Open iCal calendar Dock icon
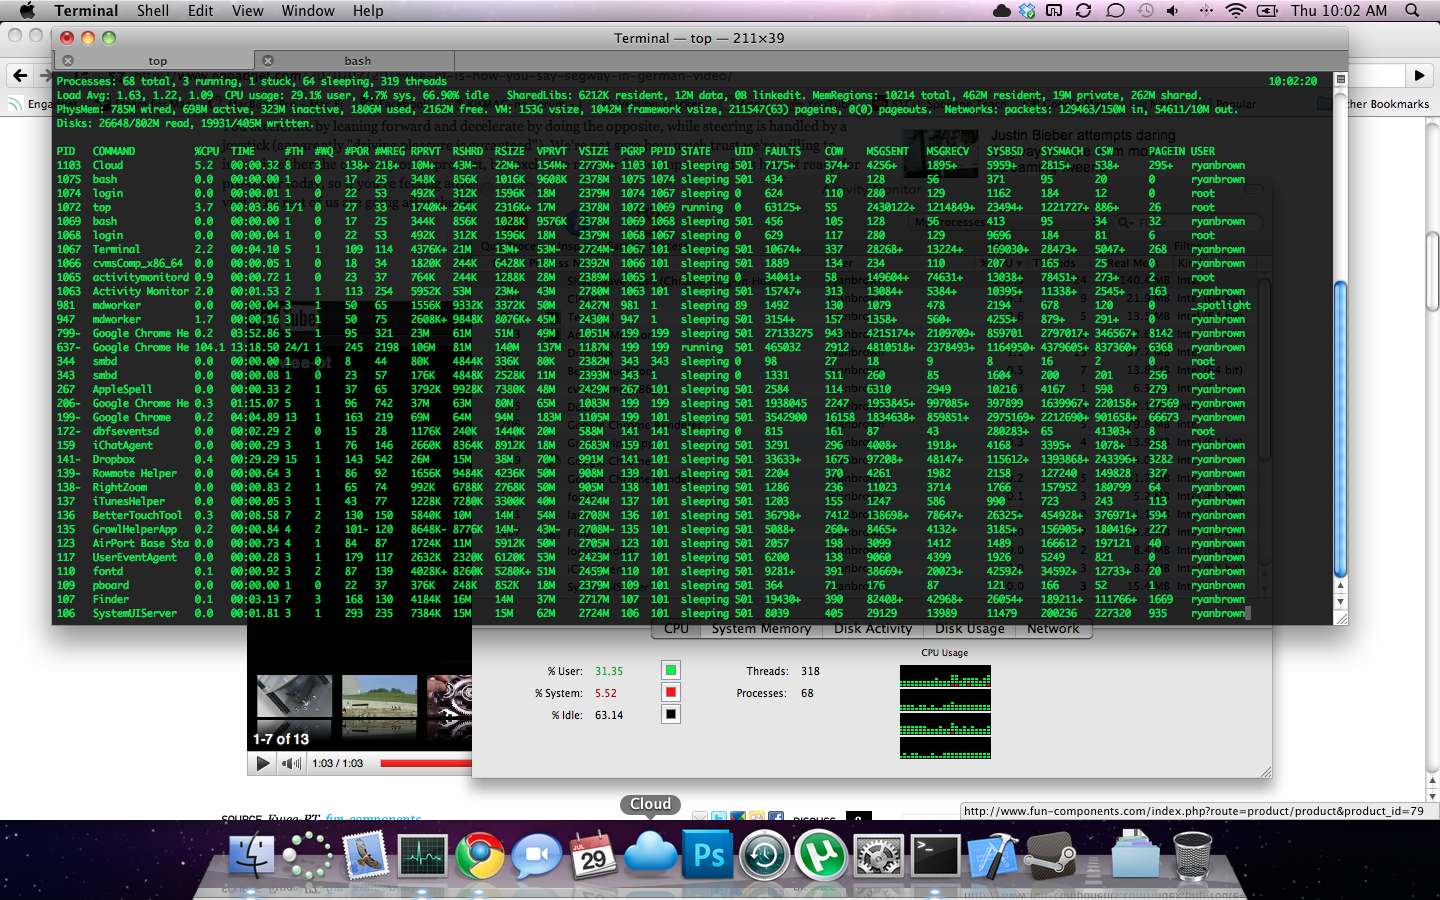This screenshot has height=900, width=1440. (593, 855)
